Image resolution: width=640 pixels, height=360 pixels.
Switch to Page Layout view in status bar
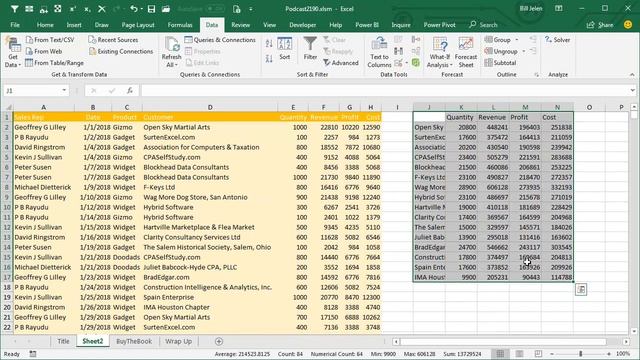coord(519,353)
